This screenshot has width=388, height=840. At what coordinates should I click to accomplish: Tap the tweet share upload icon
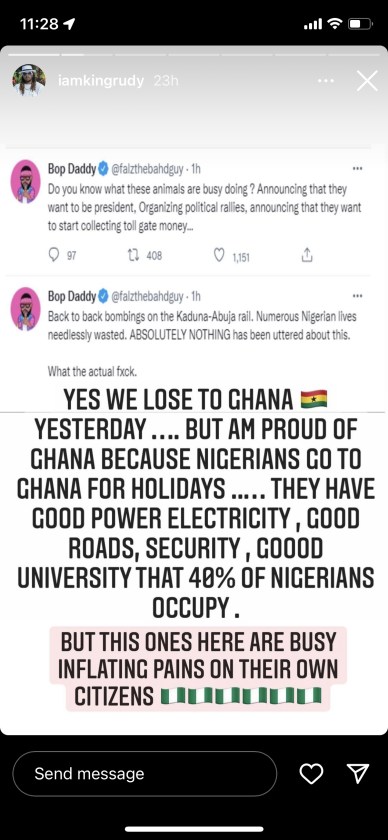[x=307, y=256]
